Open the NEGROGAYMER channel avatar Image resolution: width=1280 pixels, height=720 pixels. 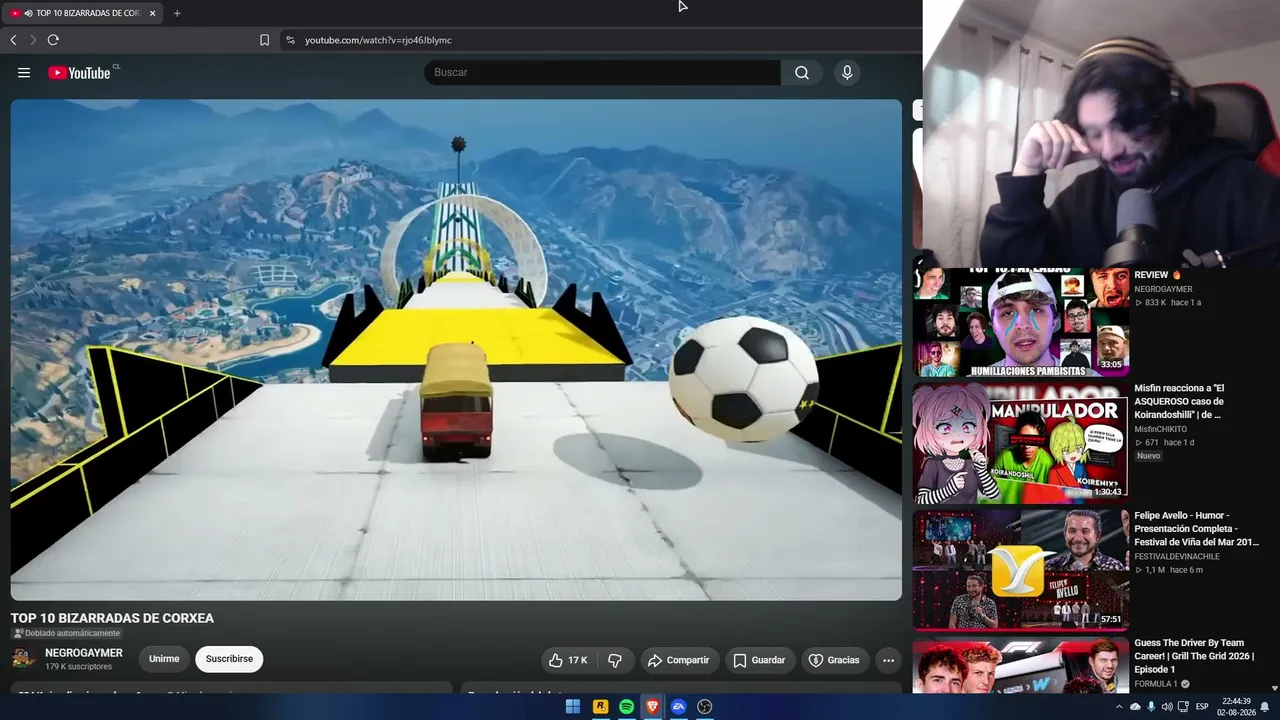(24, 659)
